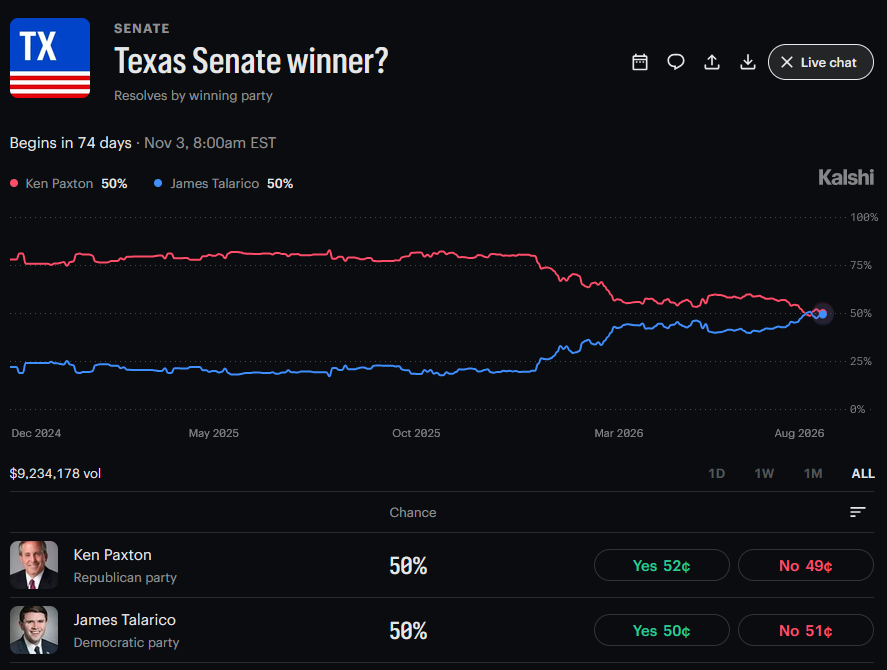Click the chart's current endpoint marker

[823, 313]
